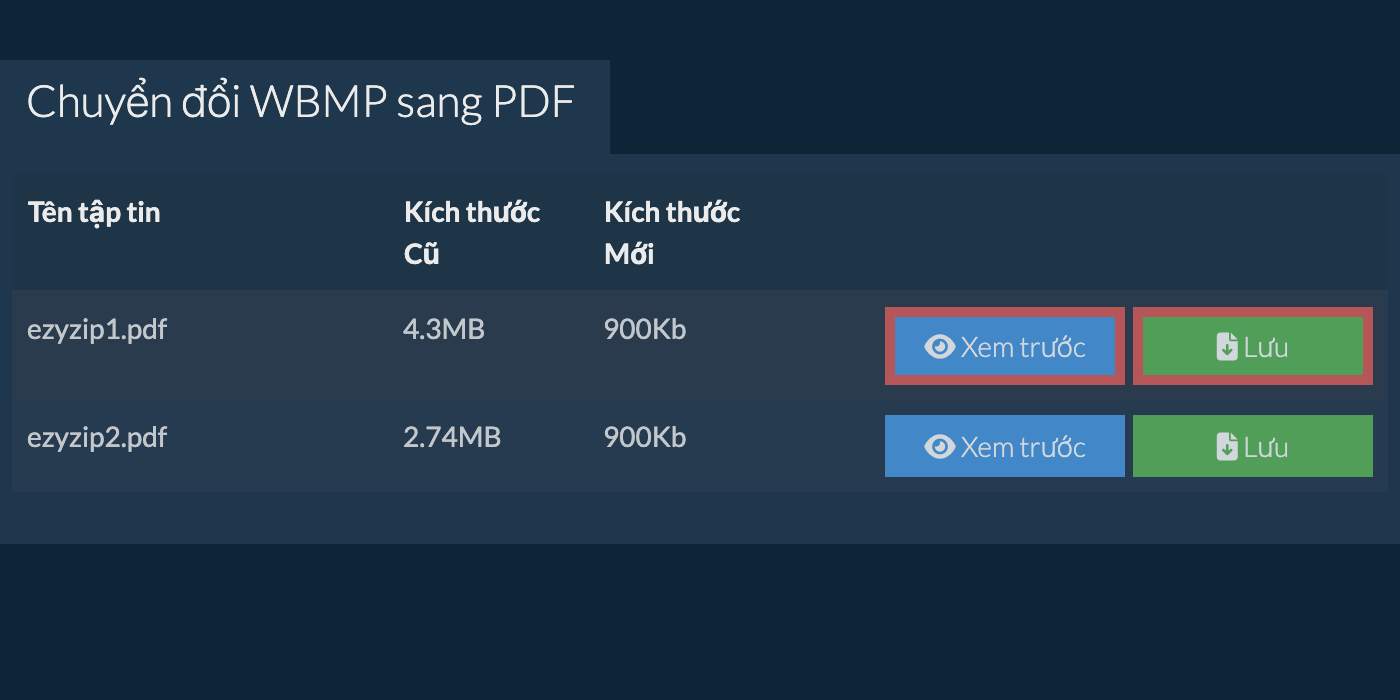
Task: Click the download file icon for ezyzip2.pdf
Action: [x=1227, y=446]
